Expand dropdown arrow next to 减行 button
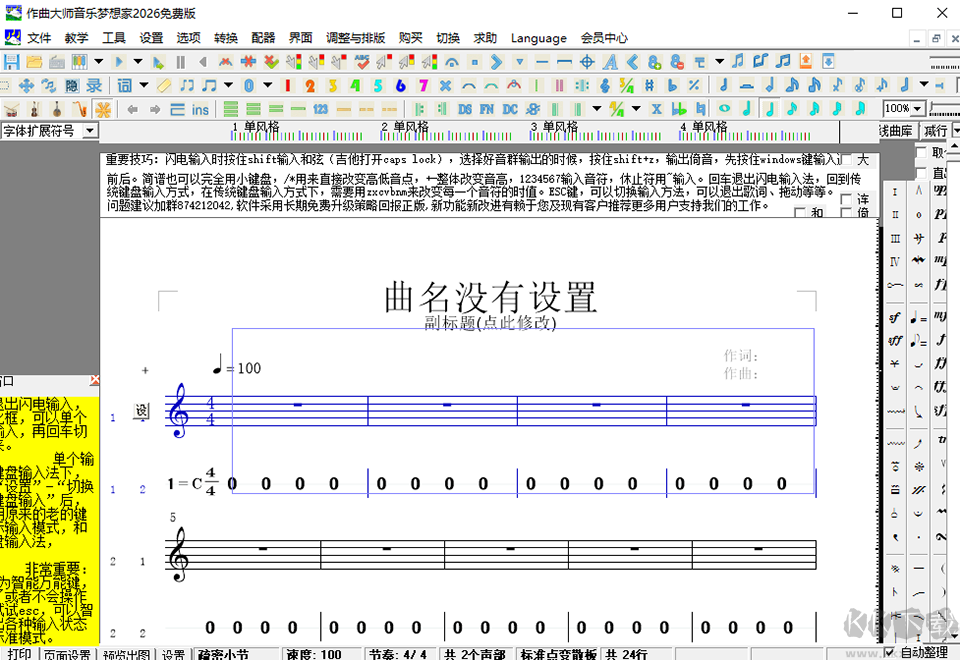Screen dimensions: 960x660 pos(956,130)
